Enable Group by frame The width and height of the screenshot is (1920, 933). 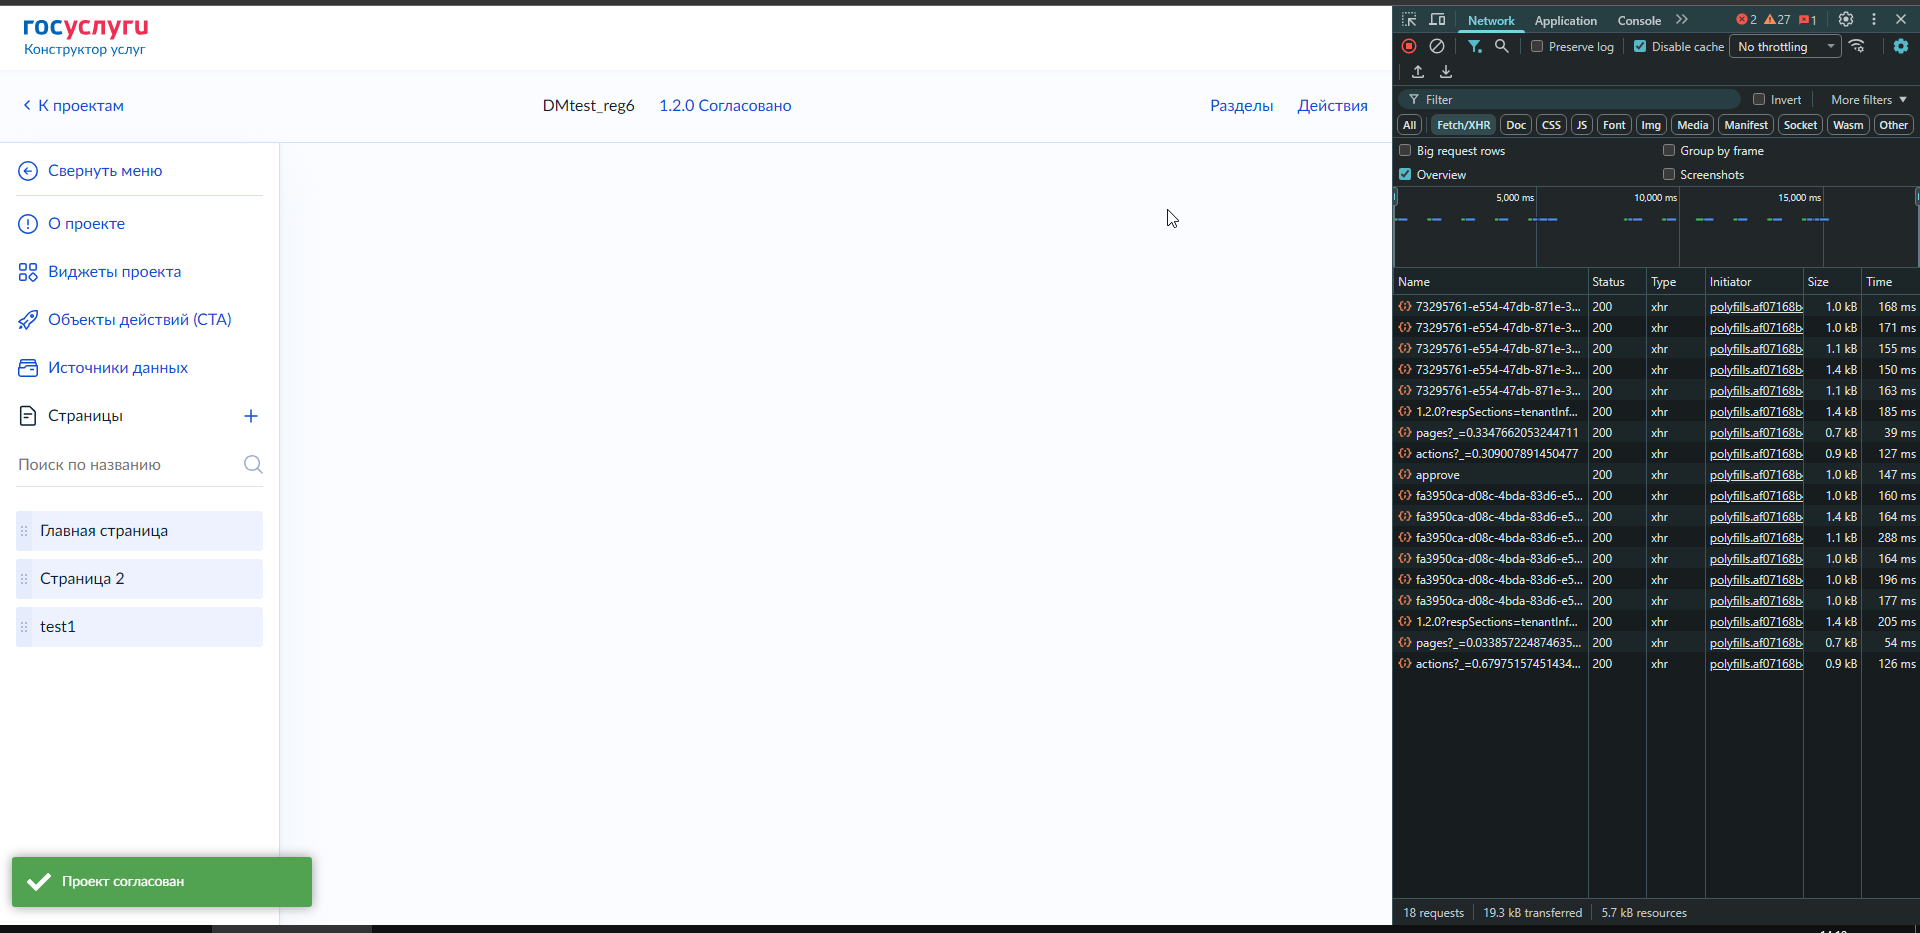(x=1669, y=150)
